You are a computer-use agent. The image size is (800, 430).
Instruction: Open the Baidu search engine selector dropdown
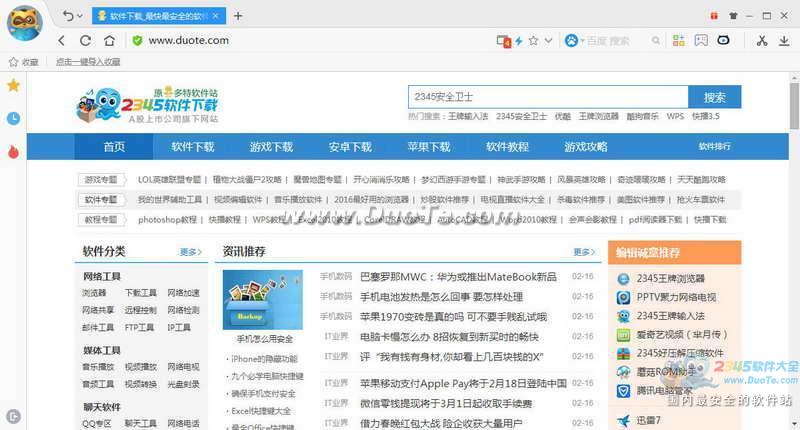pos(572,40)
